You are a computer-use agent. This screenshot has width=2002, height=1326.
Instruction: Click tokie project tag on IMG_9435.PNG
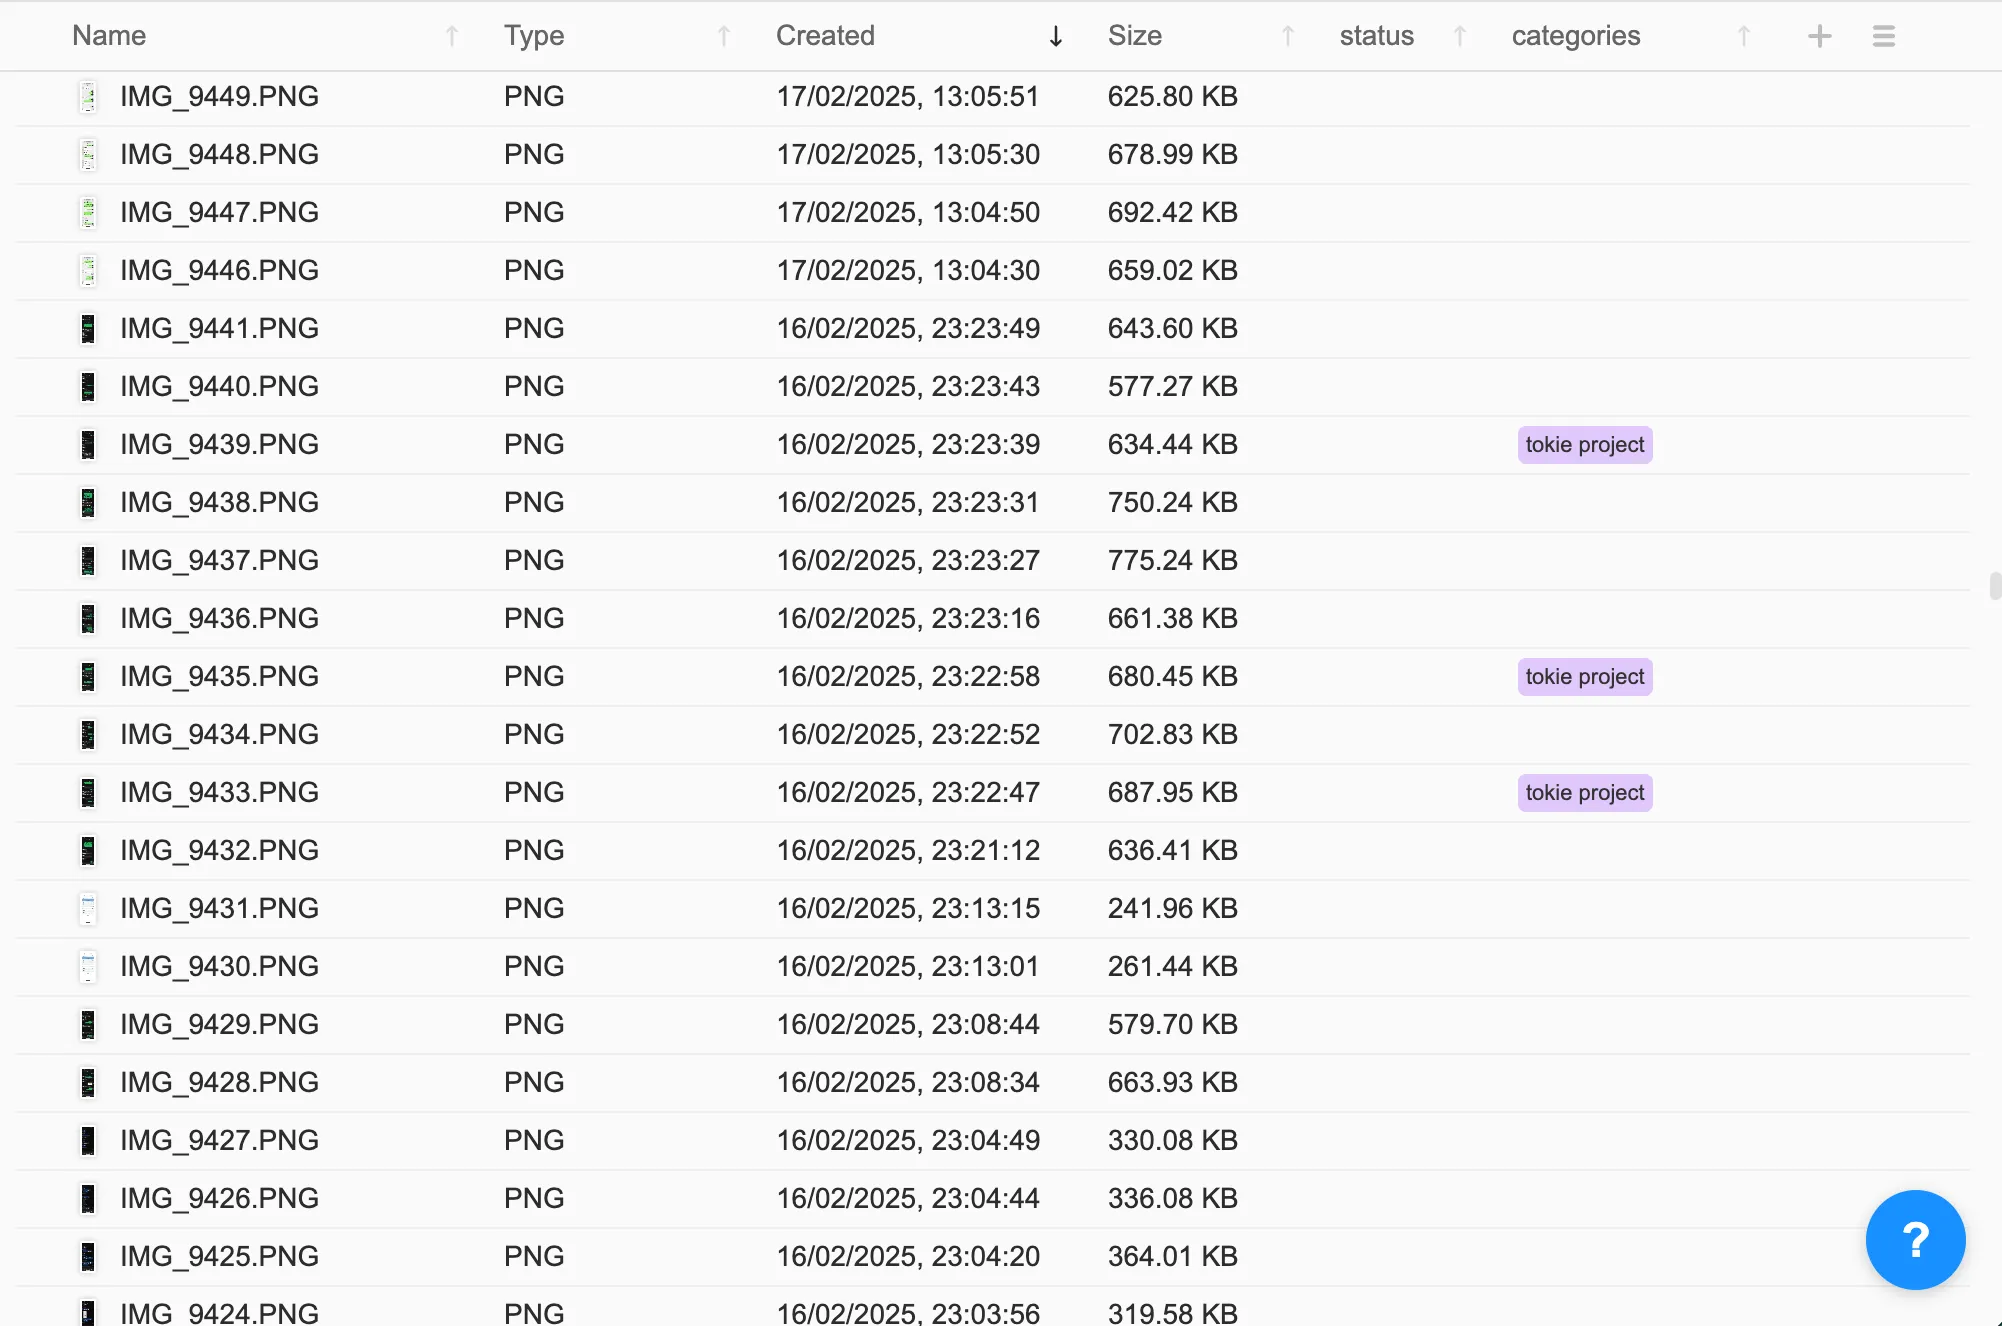tap(1584, 677)
